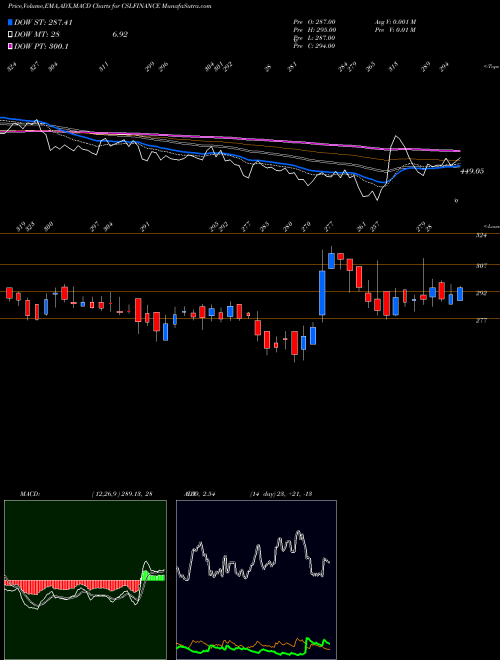Select the 'DOW MT: 28' label

tap(37, 35)
